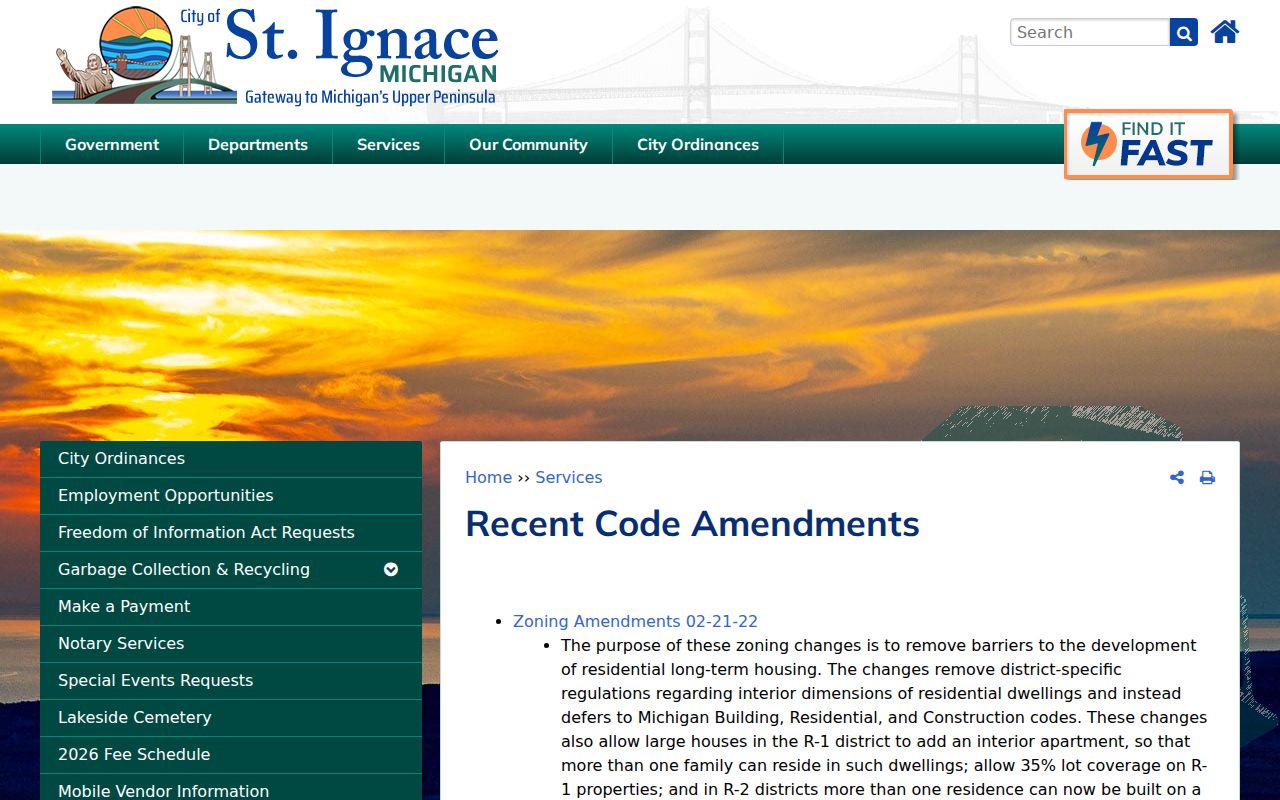Open Garbage Collection & Recycling page link

click(184, 570)
